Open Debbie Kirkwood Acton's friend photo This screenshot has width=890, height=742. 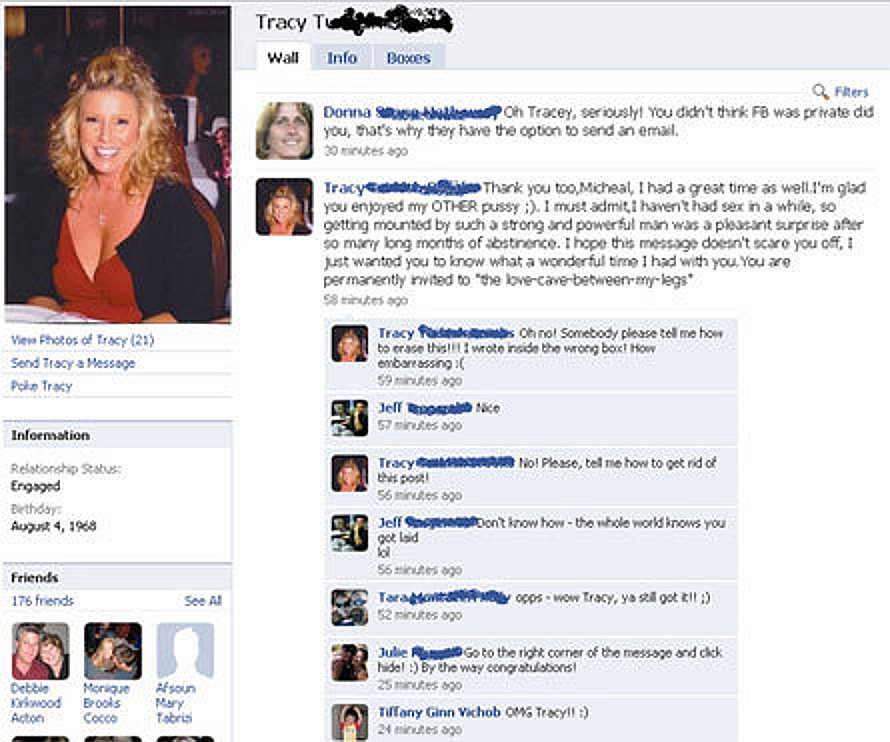click(x=40, y=651)
